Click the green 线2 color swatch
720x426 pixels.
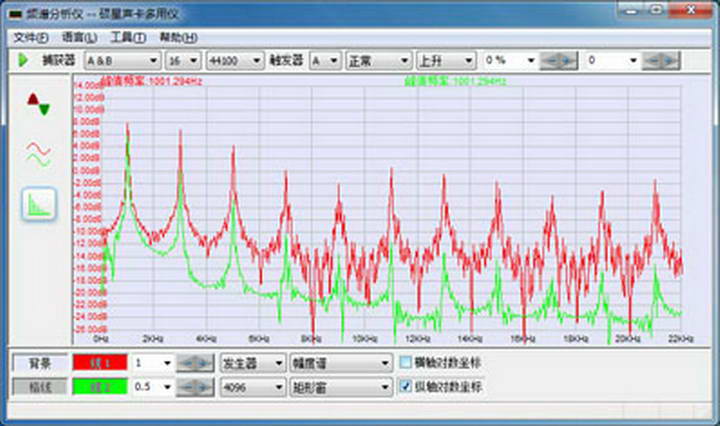[x=99, y=386]
